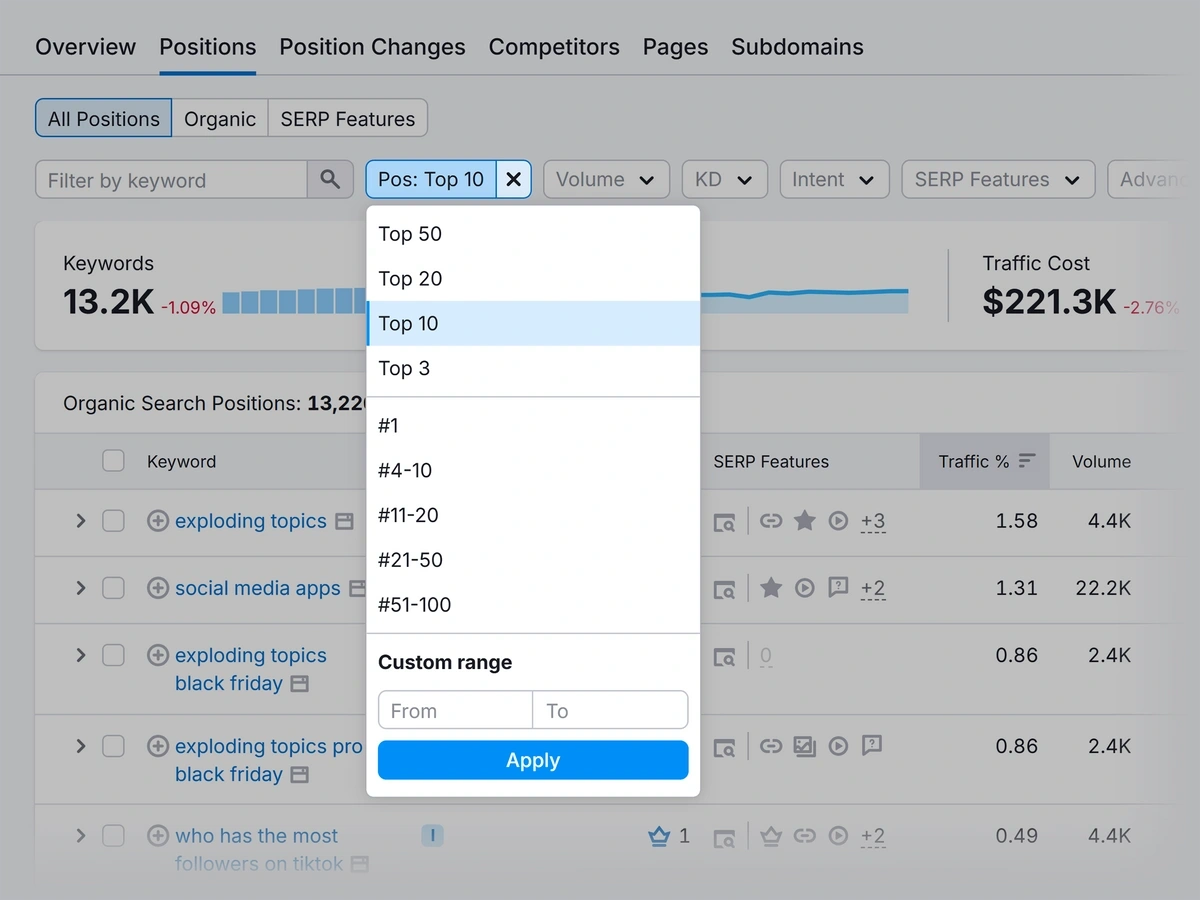Select the social media apps row checkbox
The image size is (1200, 900).
[114, 589]
